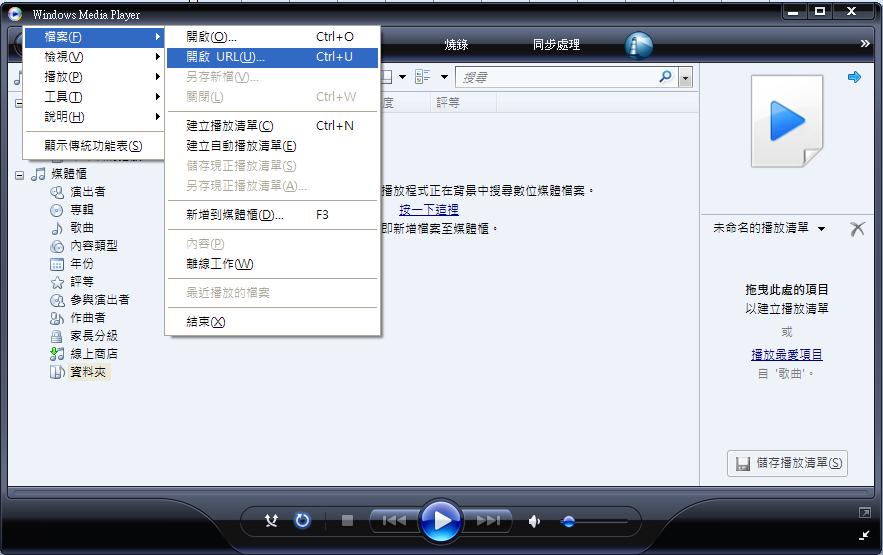Clear the list pane with the X icon
Viewport: 883px width, 555px height.
pos(857,228)
